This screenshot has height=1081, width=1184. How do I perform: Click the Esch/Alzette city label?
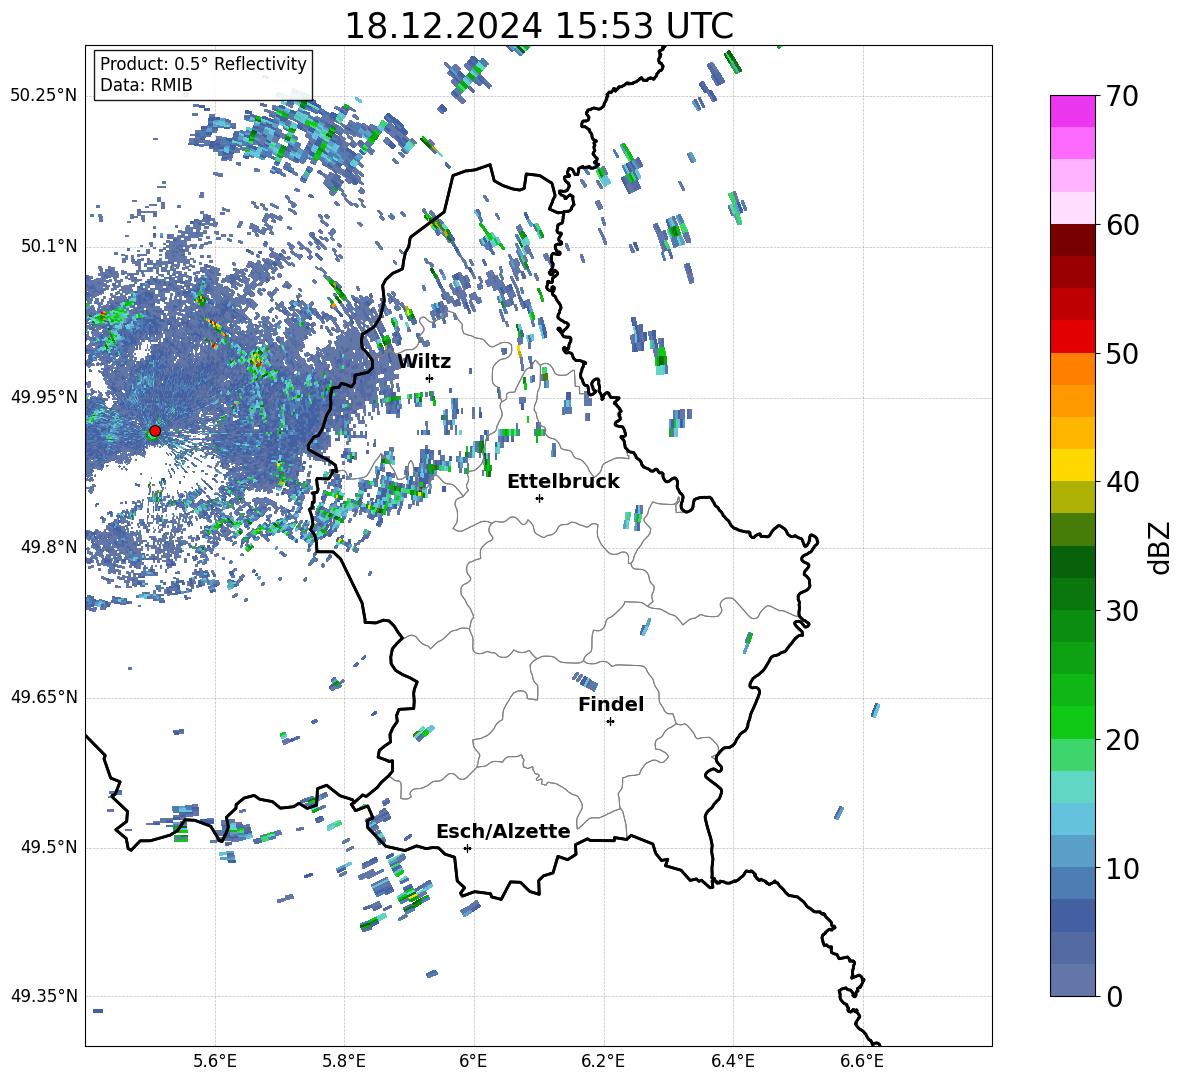pyautogui.click(x=503, y=831)
